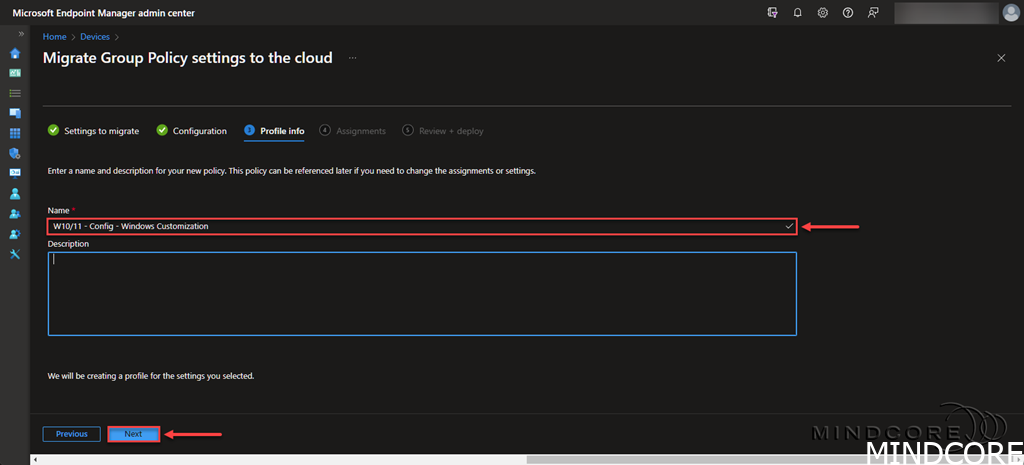Open notifications bell icon
The width and height of the screenshot is (1024, 465).
coord(797,13)
